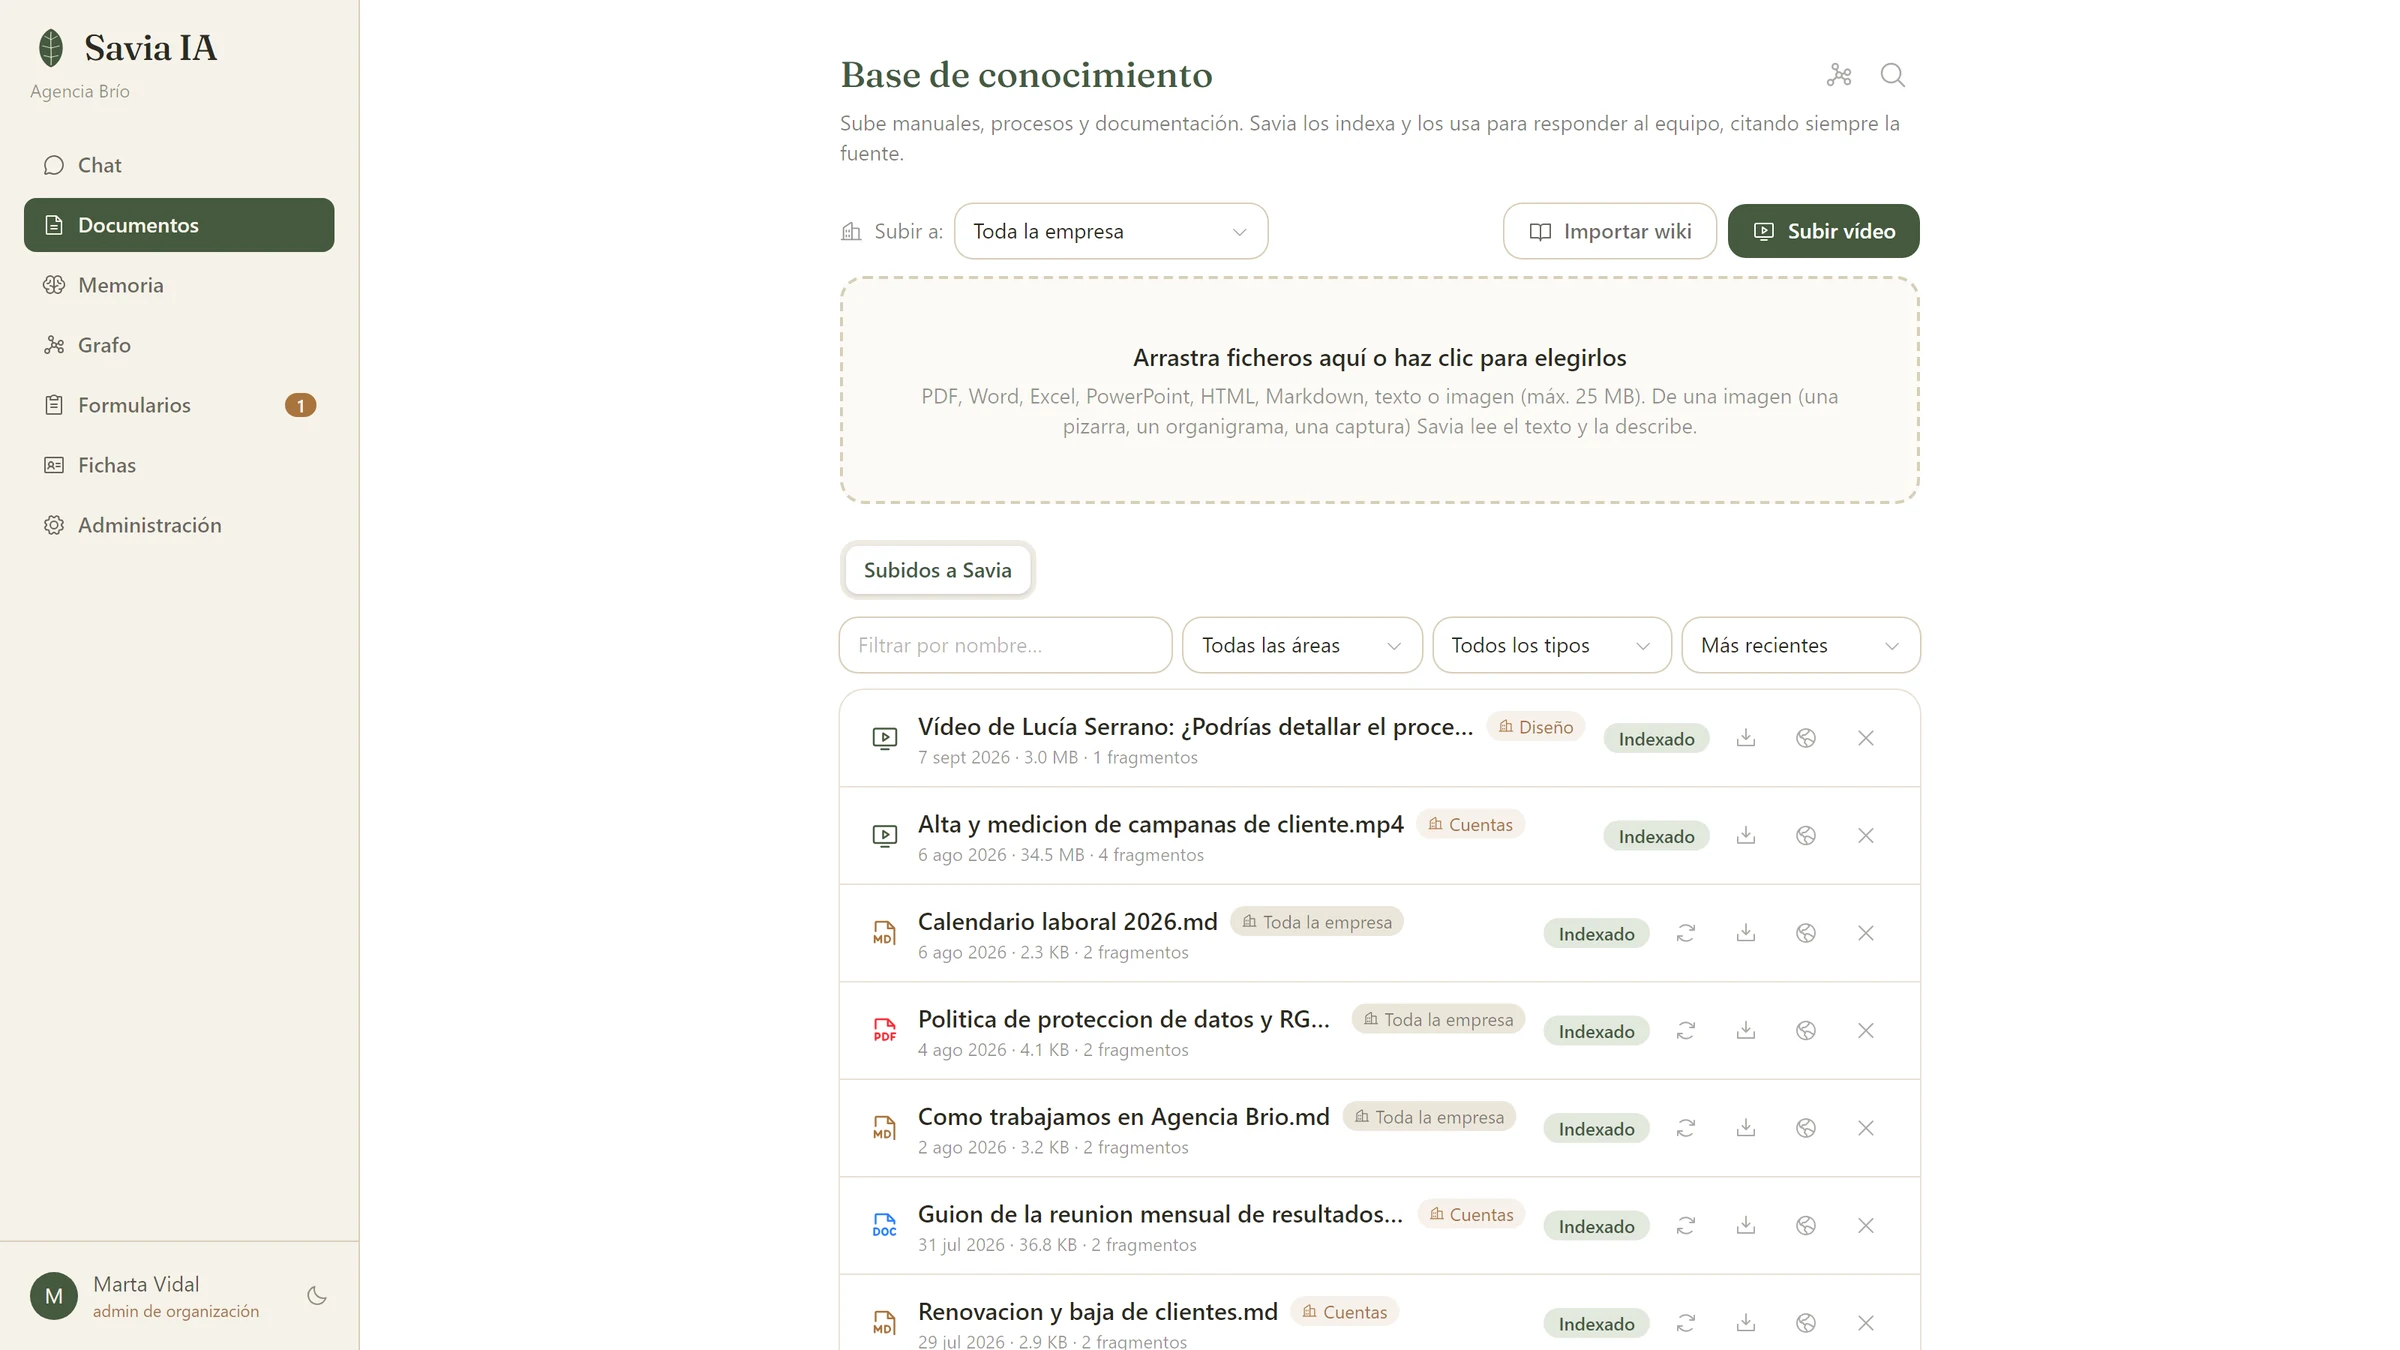Click the file drop area to choose files
The image size is (2400, 1350).
[x=1380, y=390]
